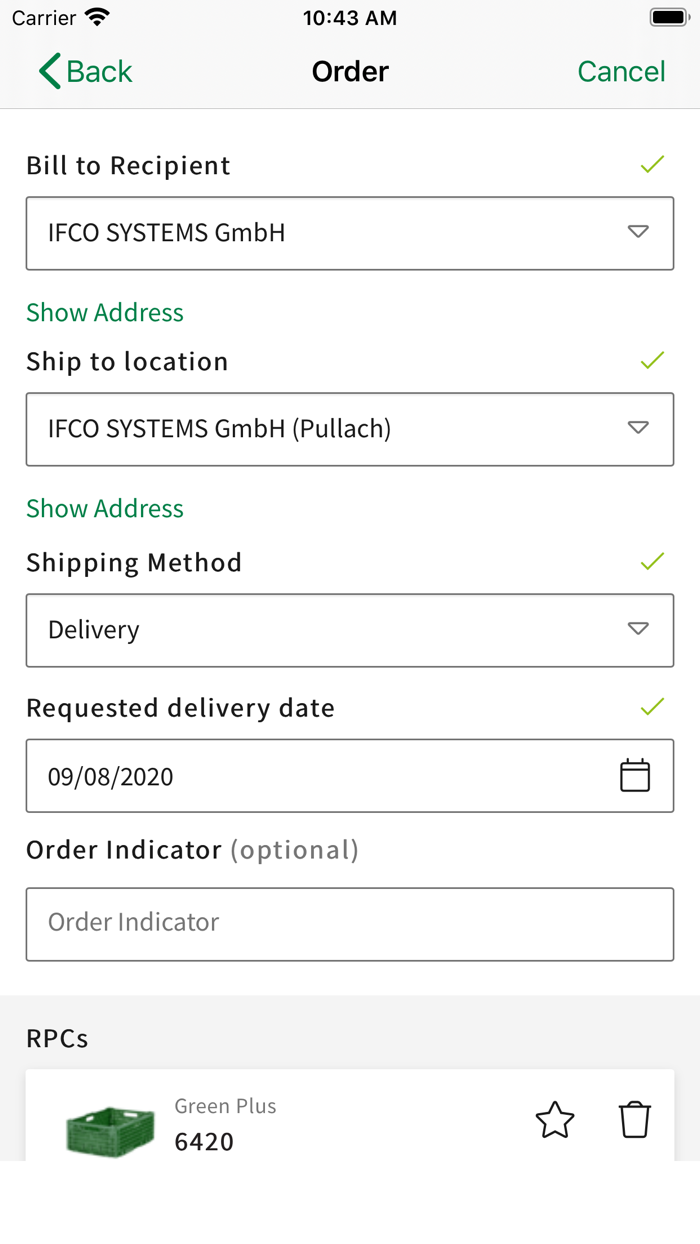
Task: Click the checkmark next to Shipping Method
Action: pos(652,560)
